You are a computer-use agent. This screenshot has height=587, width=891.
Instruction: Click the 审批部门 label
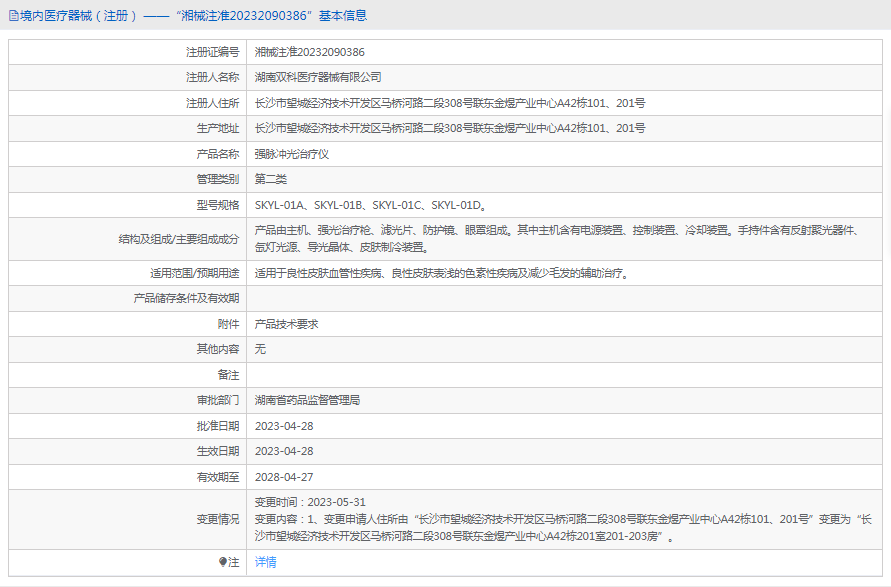click(218, 400)
